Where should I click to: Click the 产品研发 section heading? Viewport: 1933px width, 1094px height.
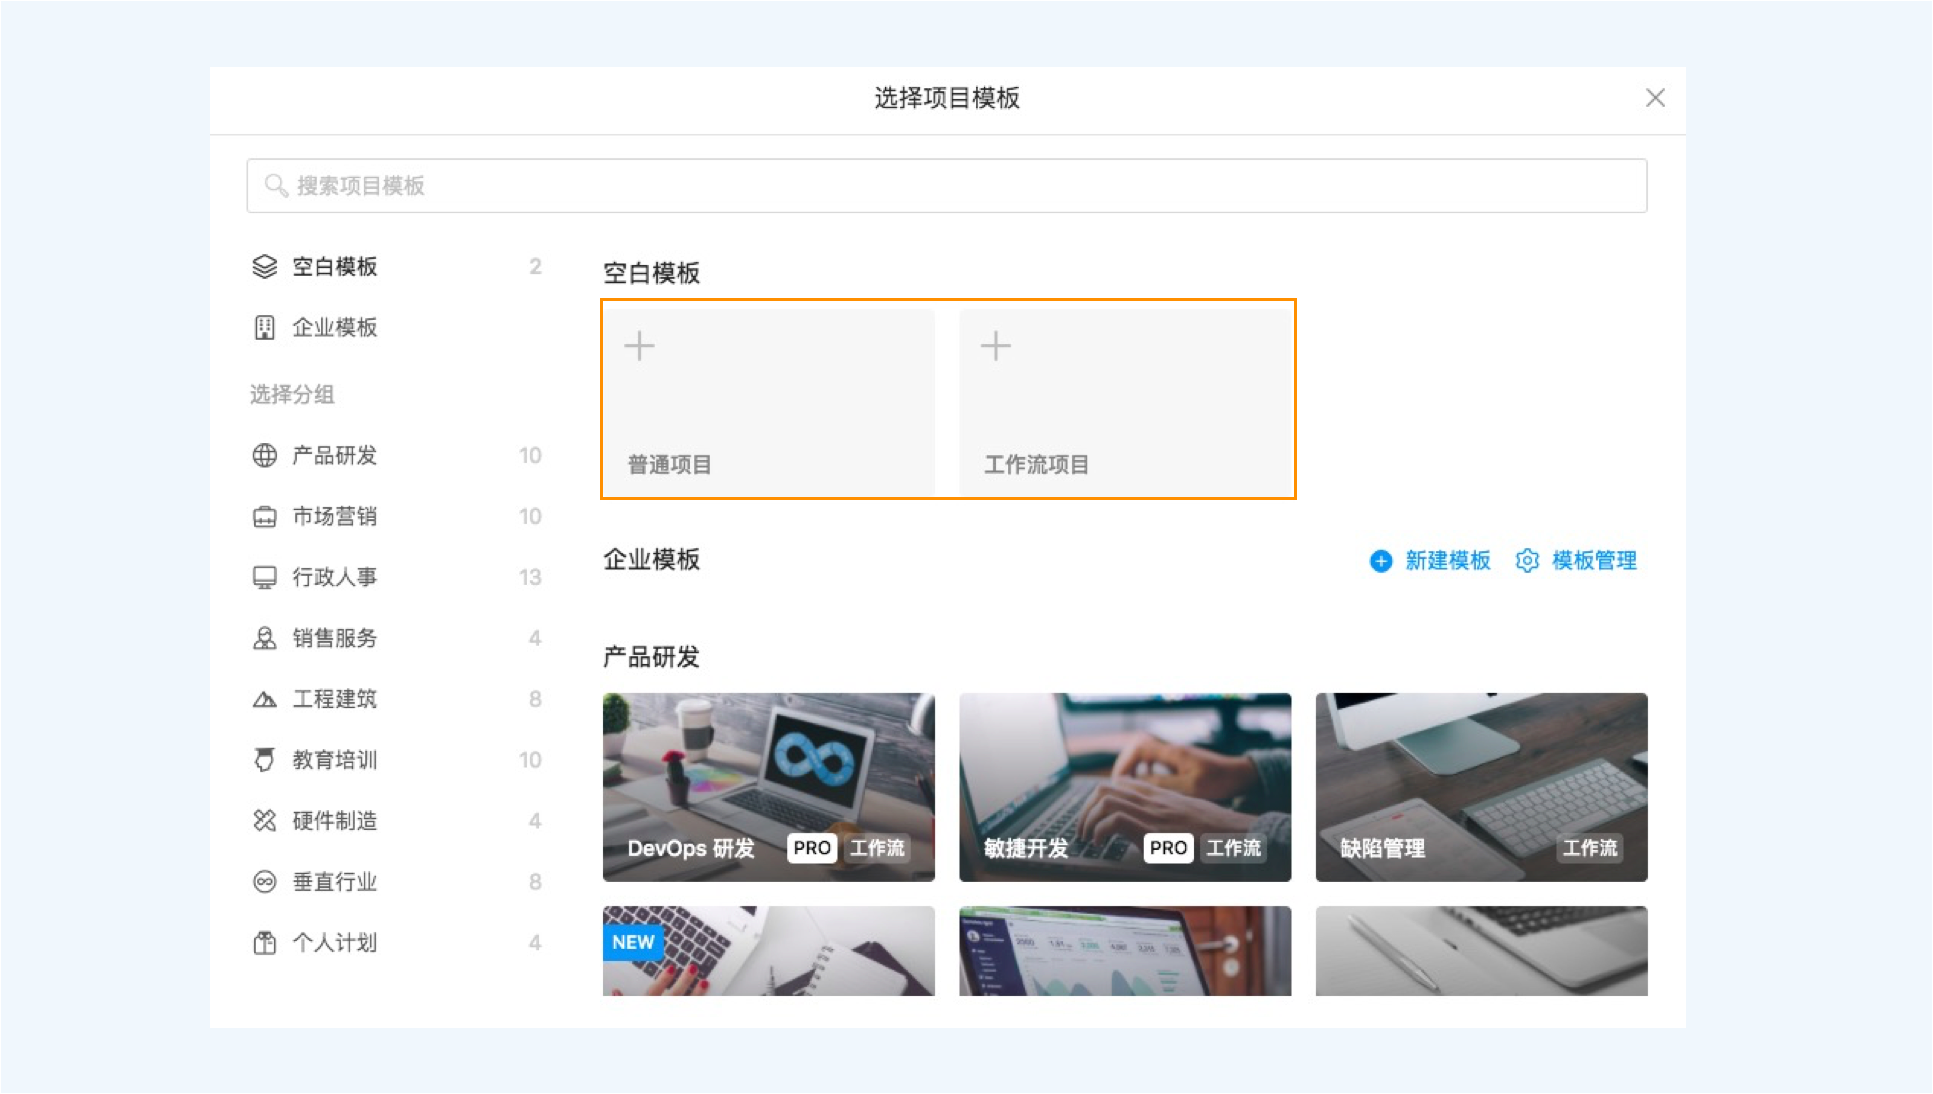coord(651,657)
